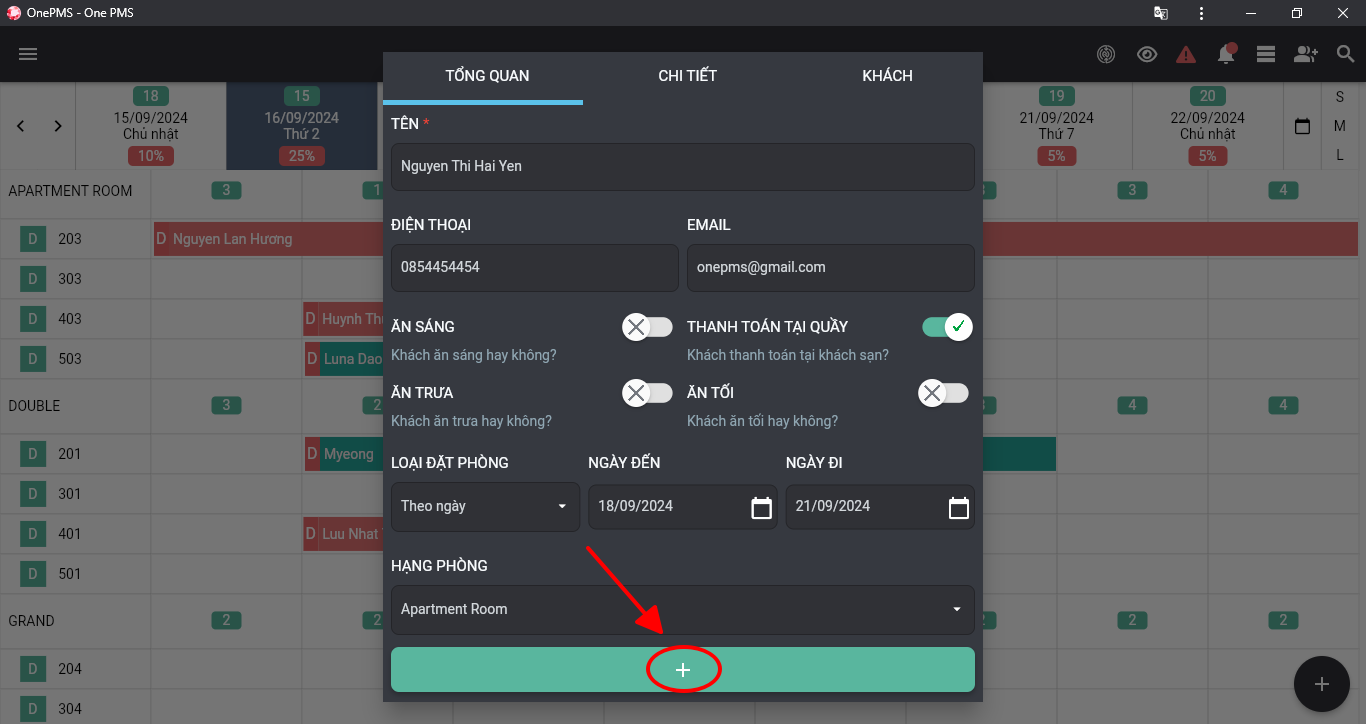Screen dimensions: 1366x724
Task: Click the eye view icon in top bar
Action: click(x=1147, y=54)
